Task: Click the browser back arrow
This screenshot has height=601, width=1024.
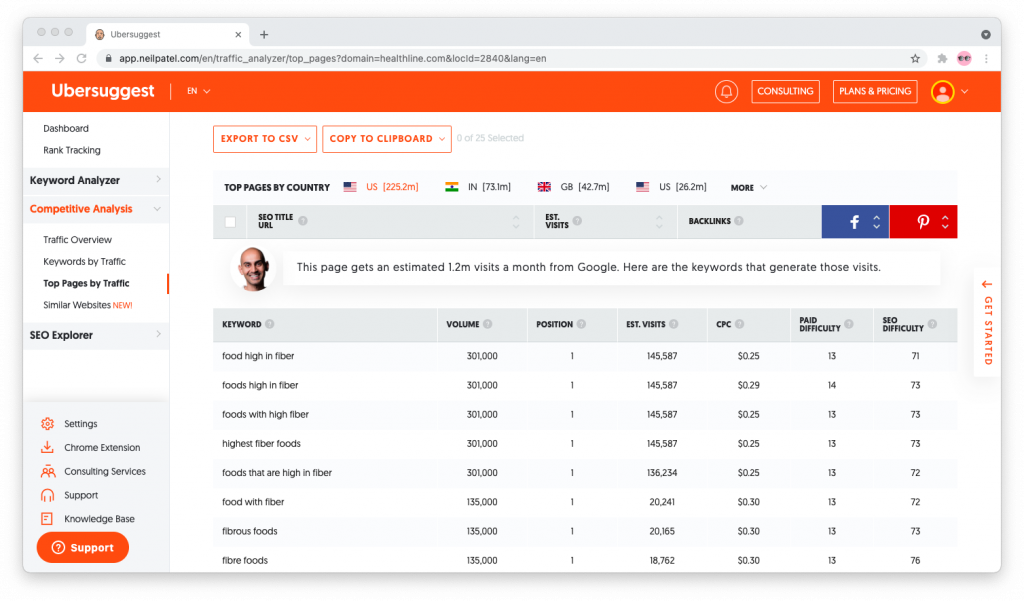Action: [x=38, y=58]
